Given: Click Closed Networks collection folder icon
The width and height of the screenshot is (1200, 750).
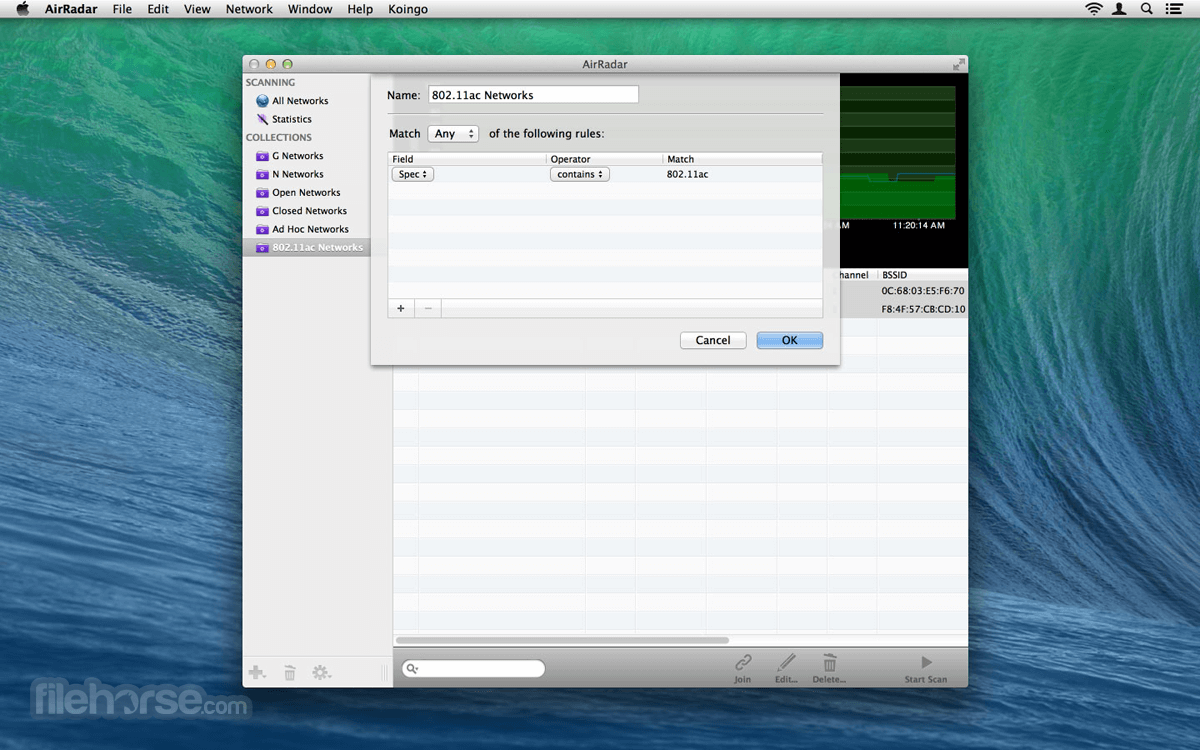Looking at the screenshot, I should [x=262, y=211].
